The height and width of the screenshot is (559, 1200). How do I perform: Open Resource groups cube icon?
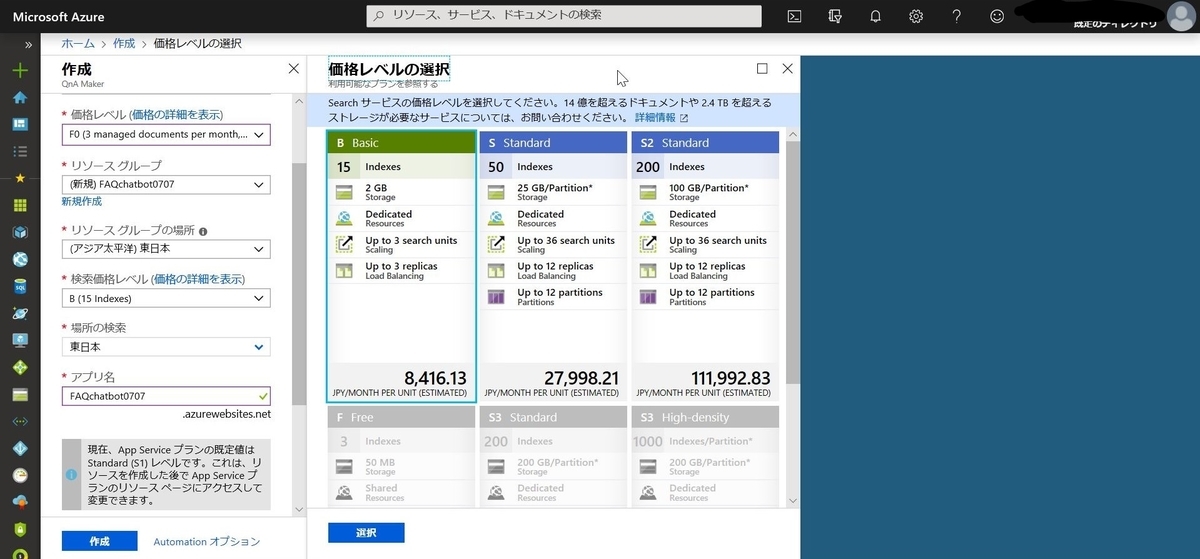[19, 232]
